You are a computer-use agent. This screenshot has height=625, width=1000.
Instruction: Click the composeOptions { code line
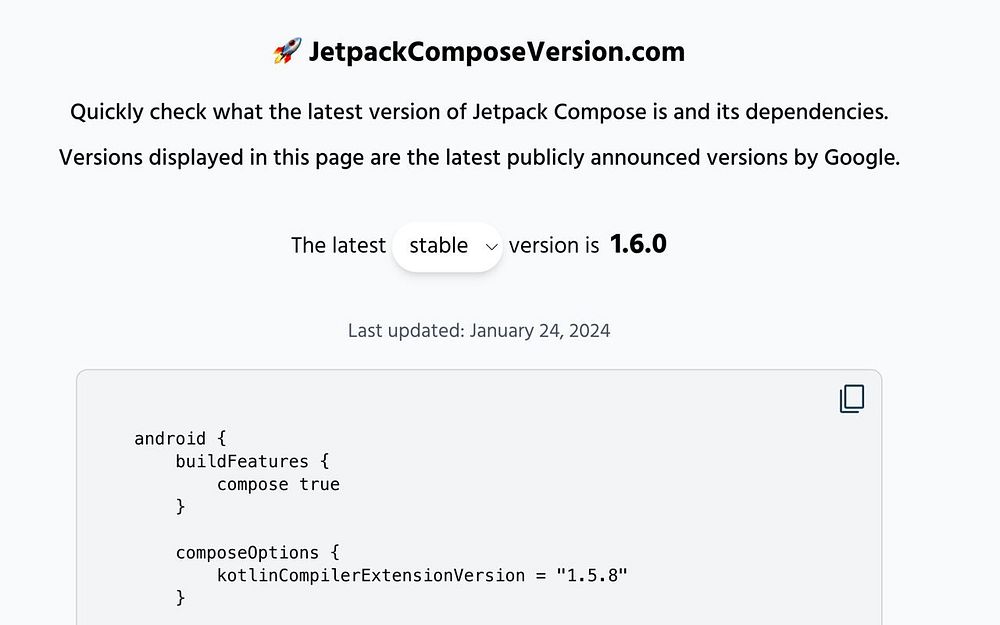[257, 552]
